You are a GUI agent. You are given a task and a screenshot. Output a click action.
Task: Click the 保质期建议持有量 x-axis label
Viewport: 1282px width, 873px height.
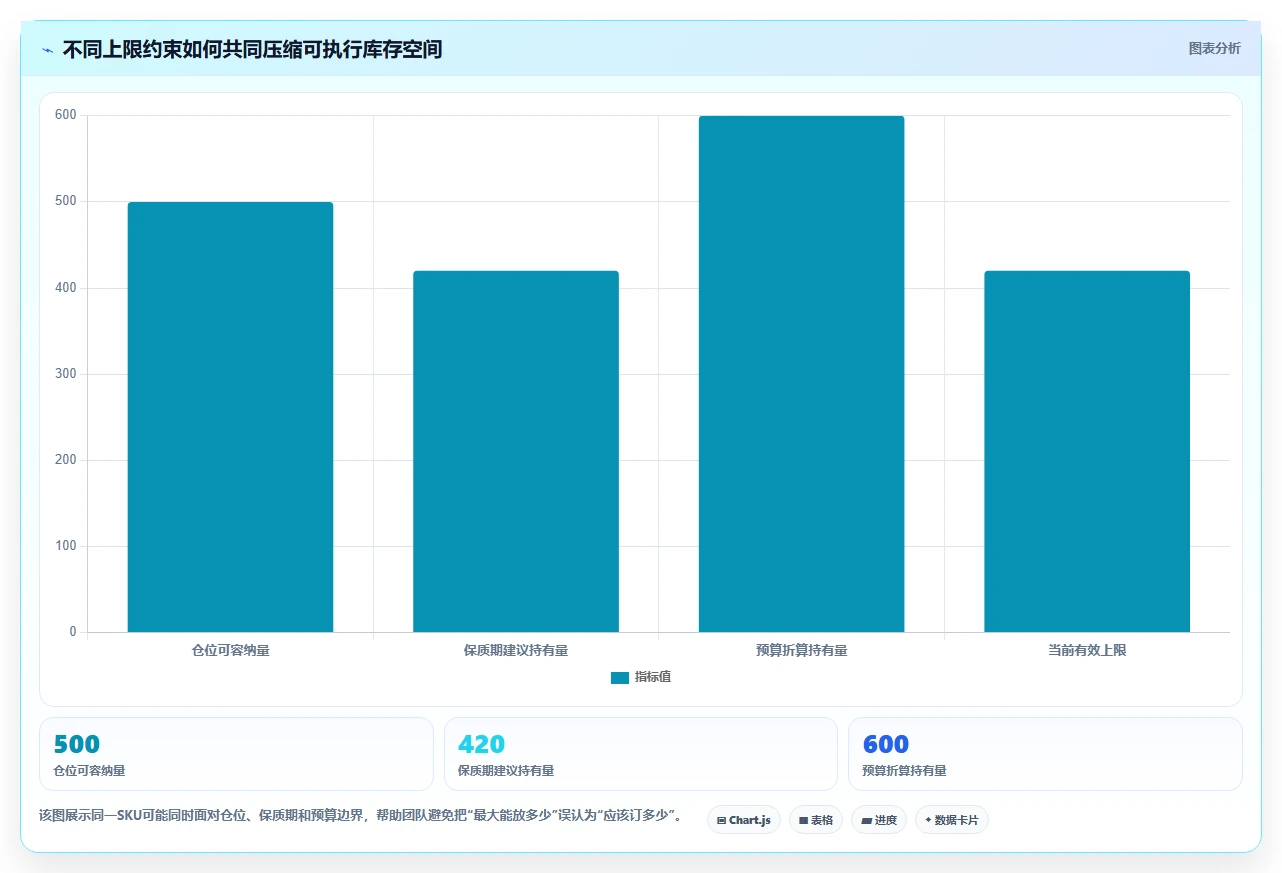tap(516, 650)
